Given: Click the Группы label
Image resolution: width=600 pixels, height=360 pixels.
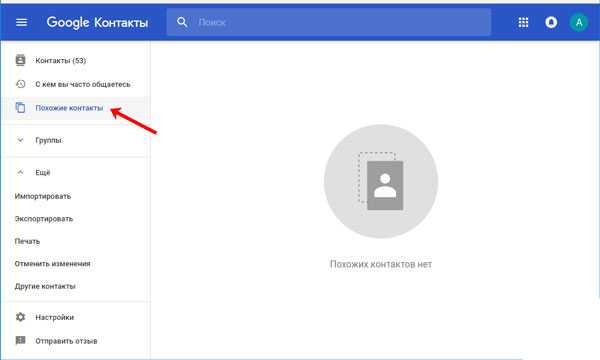Looking at the screenshot, I should click(x=48, y=140).
